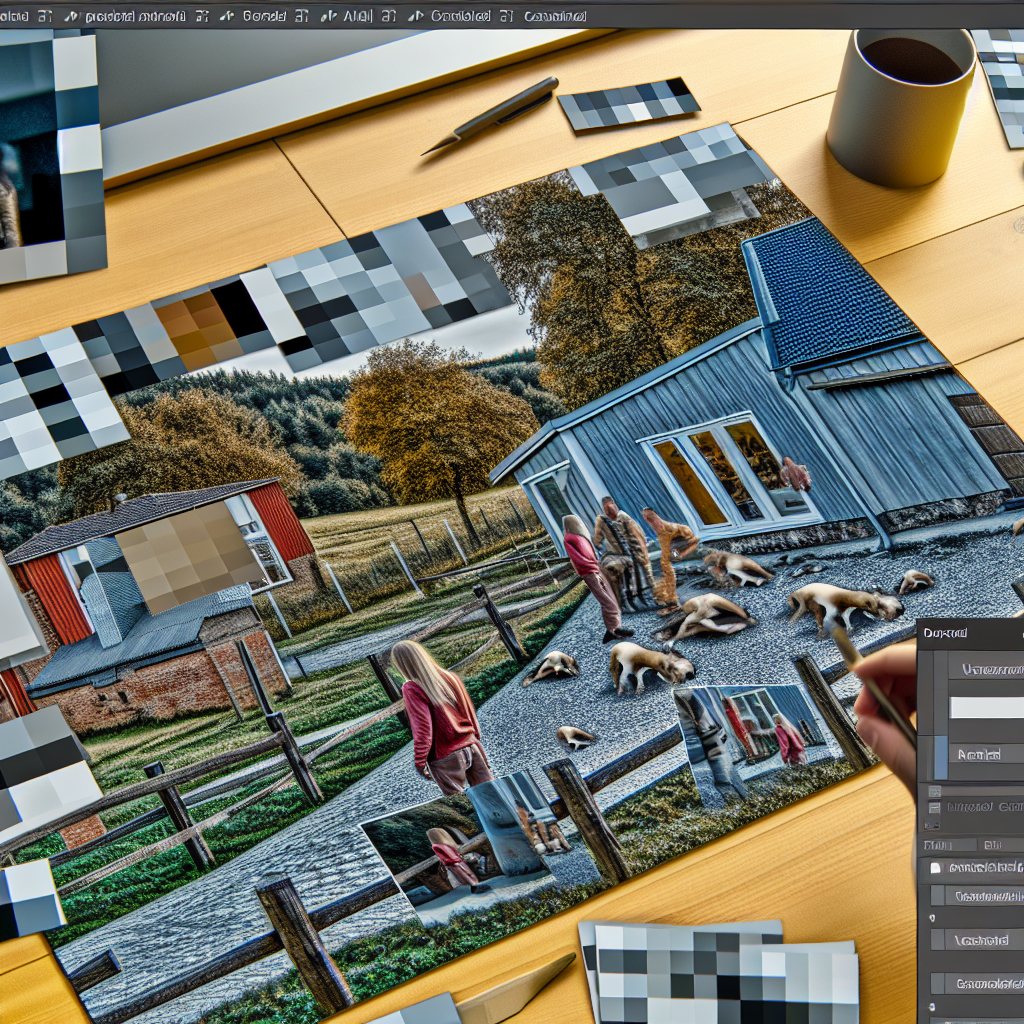This screenshot has height=1024, width=1024.
Task: Click the white input field in the right panel
Action: [x=985, y=708]
